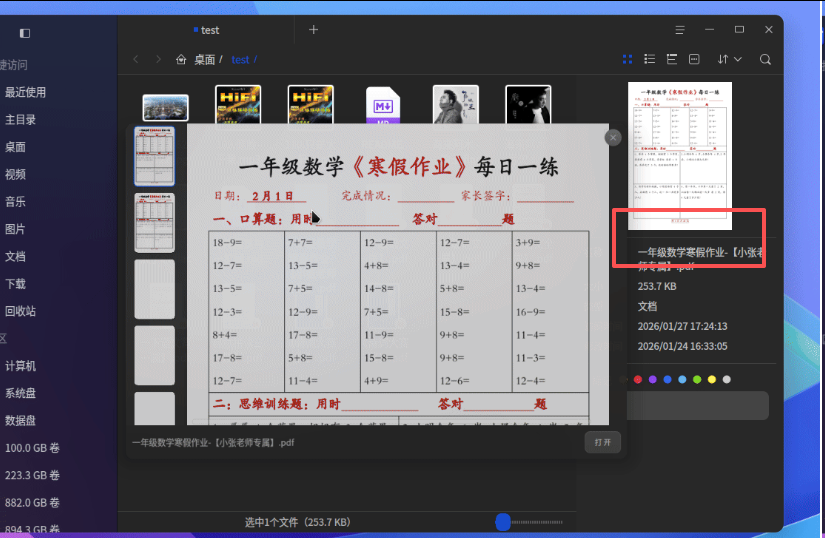This screenshot has height=538, width=825.
Task: Select the first HiFi image file
Action: pyautogui.click(x=238, y=104)
